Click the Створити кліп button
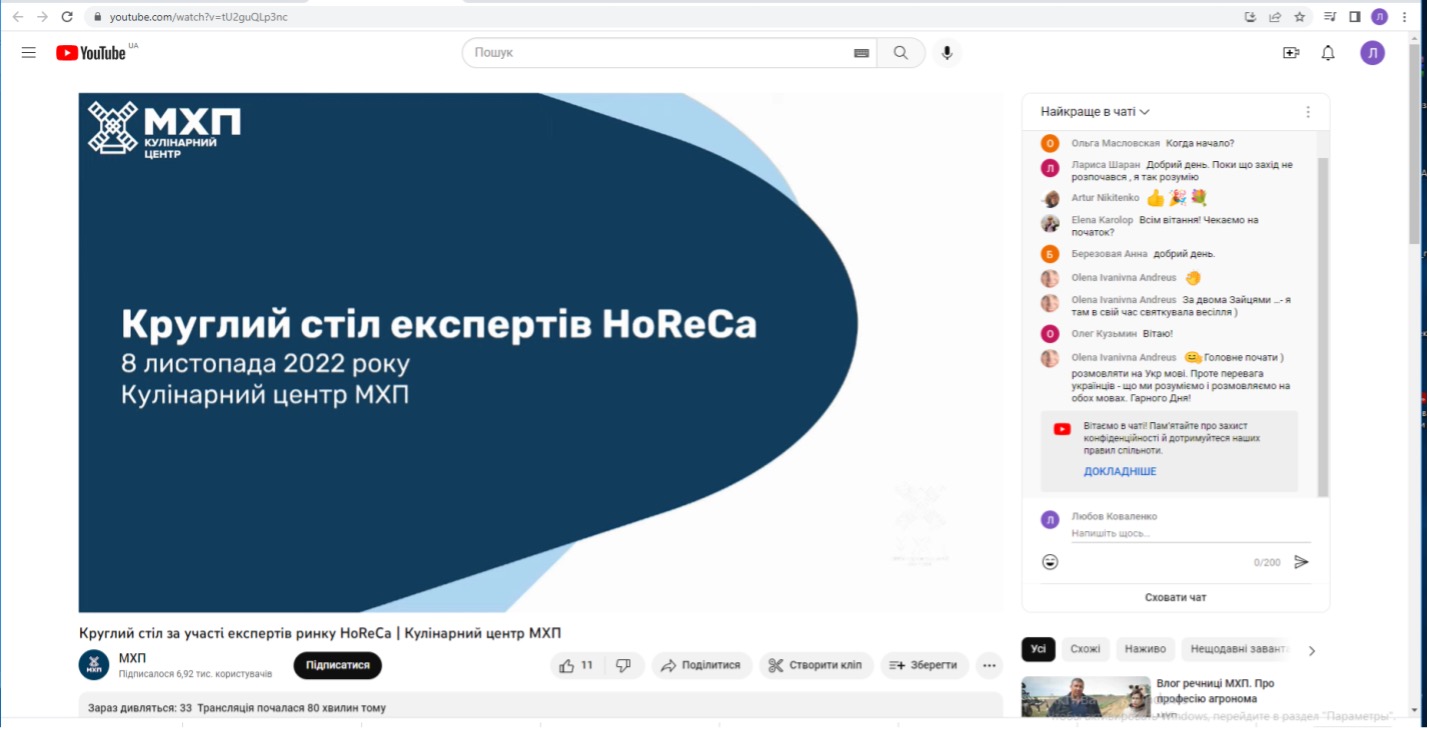 click(816, 665)
